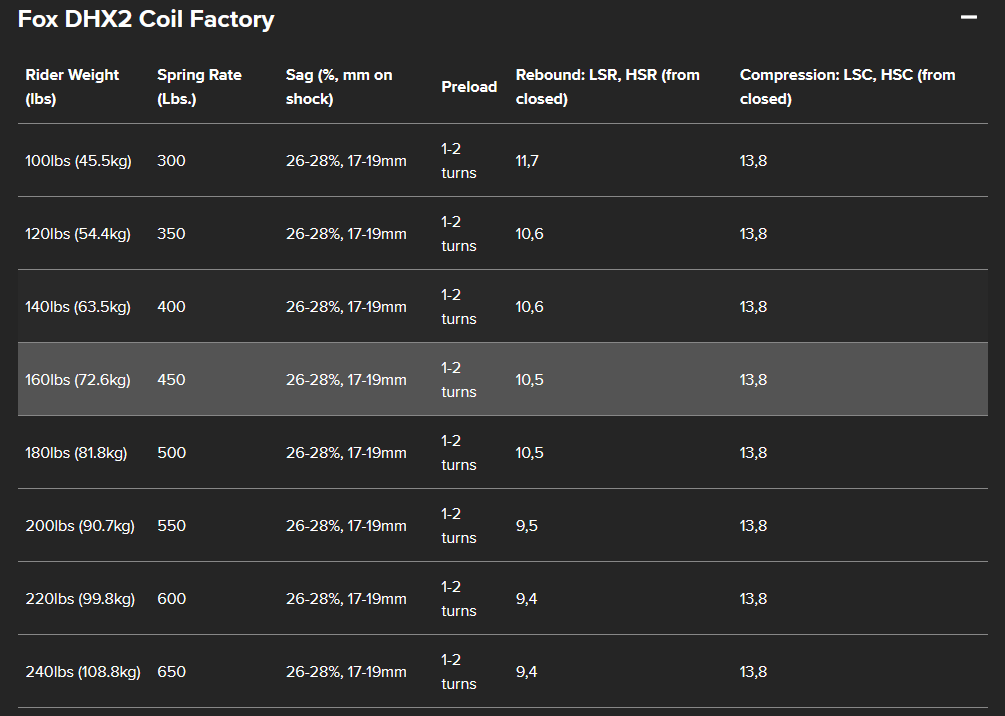Viewport: 1005px width, 716px height.
Task: Select the Rebound LSR, HSR column header
Action: click(x=607, y=87)
